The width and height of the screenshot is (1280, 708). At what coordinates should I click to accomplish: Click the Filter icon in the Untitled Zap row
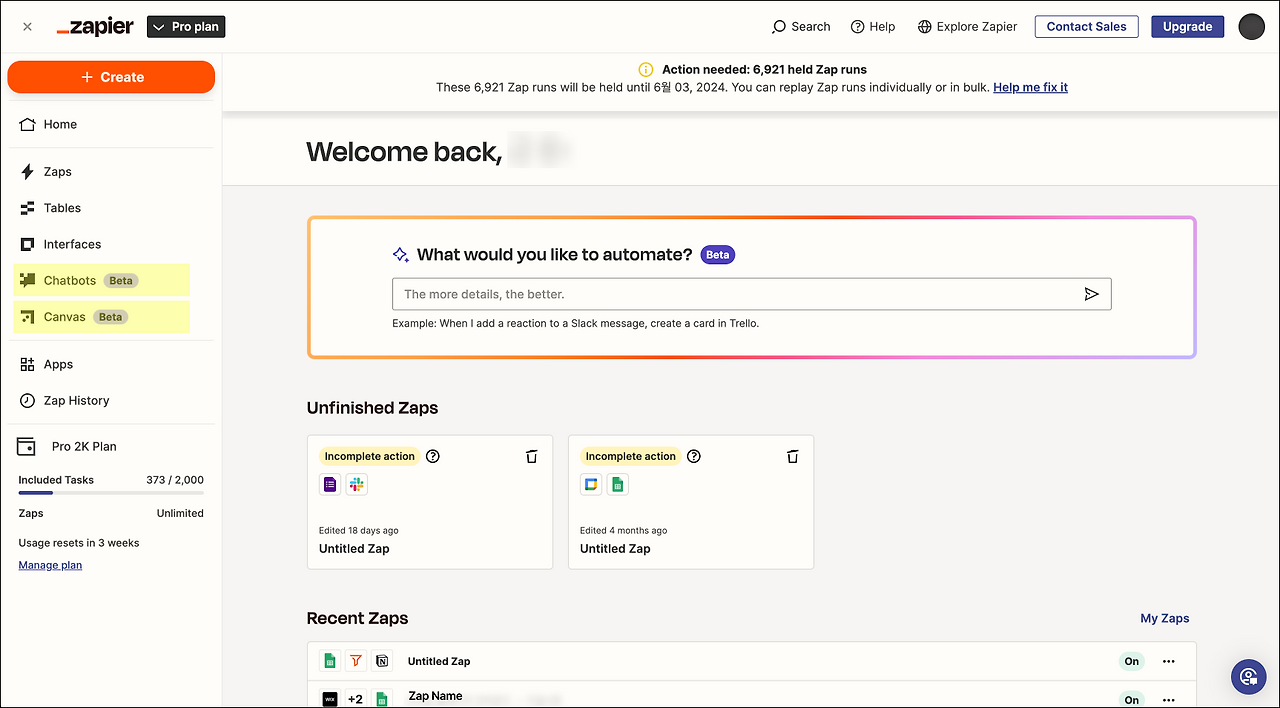[x=356, y=661]
